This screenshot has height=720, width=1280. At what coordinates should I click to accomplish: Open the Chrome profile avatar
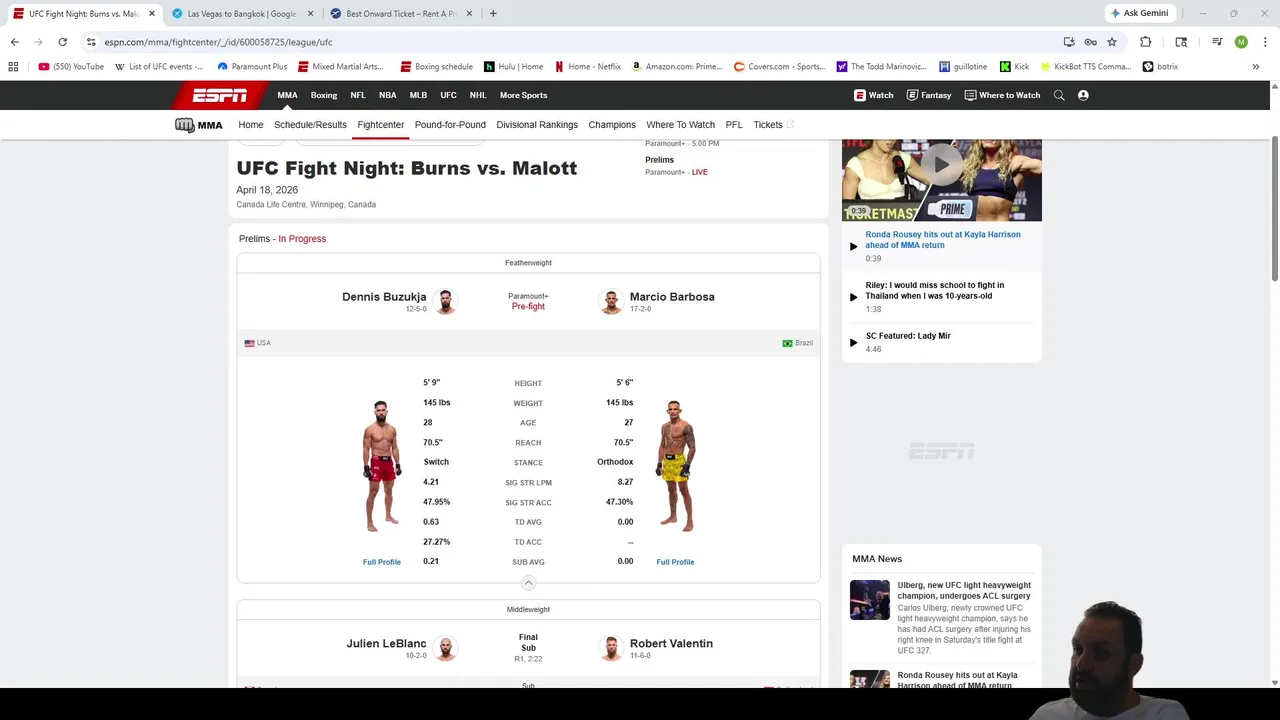(x=1241, y=42)
